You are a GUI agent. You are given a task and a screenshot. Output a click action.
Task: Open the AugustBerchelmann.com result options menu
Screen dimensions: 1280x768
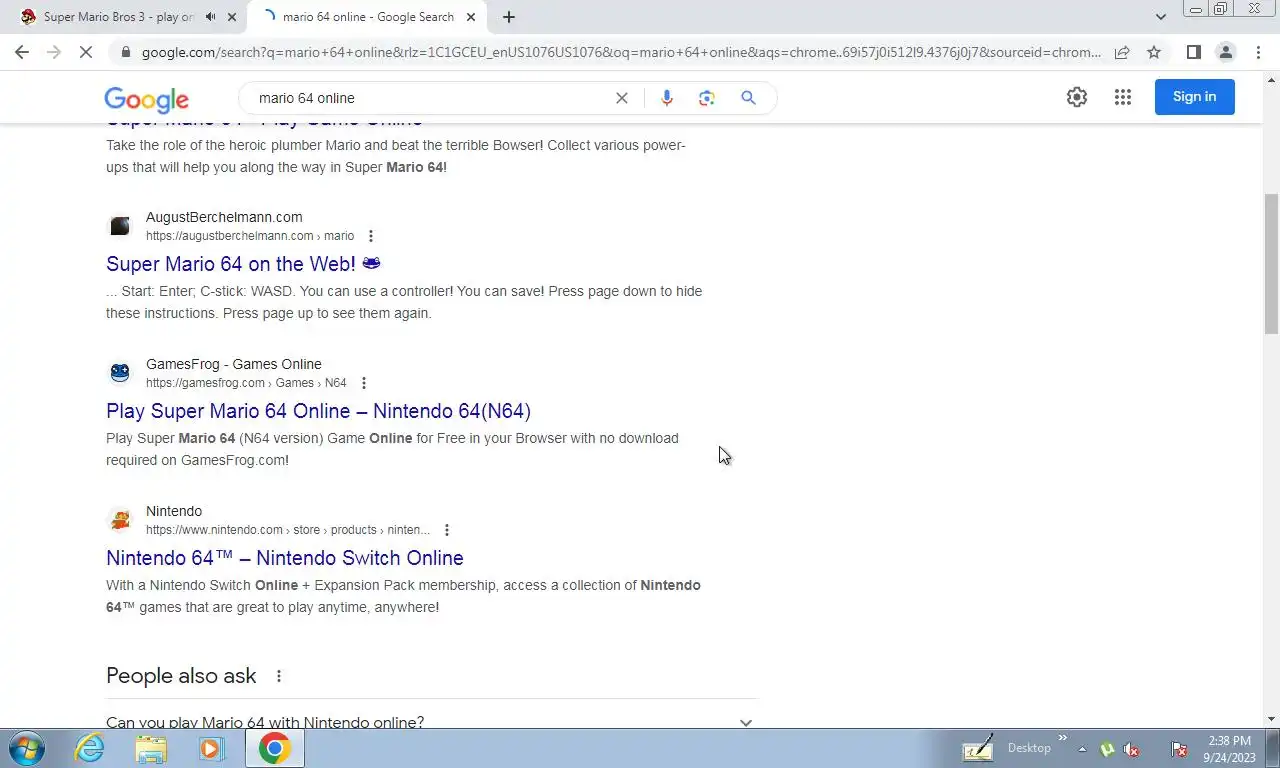(371, 236)
